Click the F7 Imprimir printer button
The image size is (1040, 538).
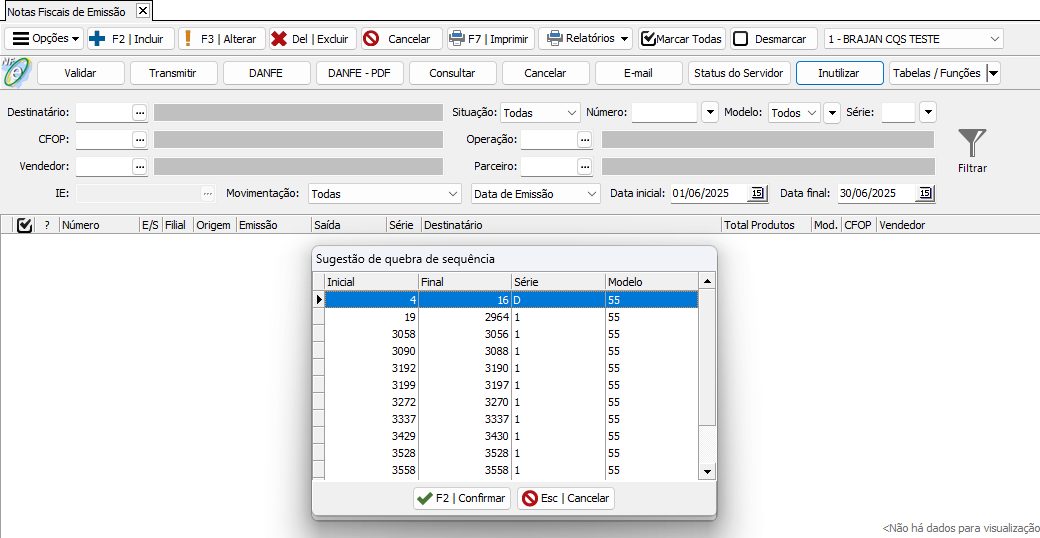[x=490, y=39]
